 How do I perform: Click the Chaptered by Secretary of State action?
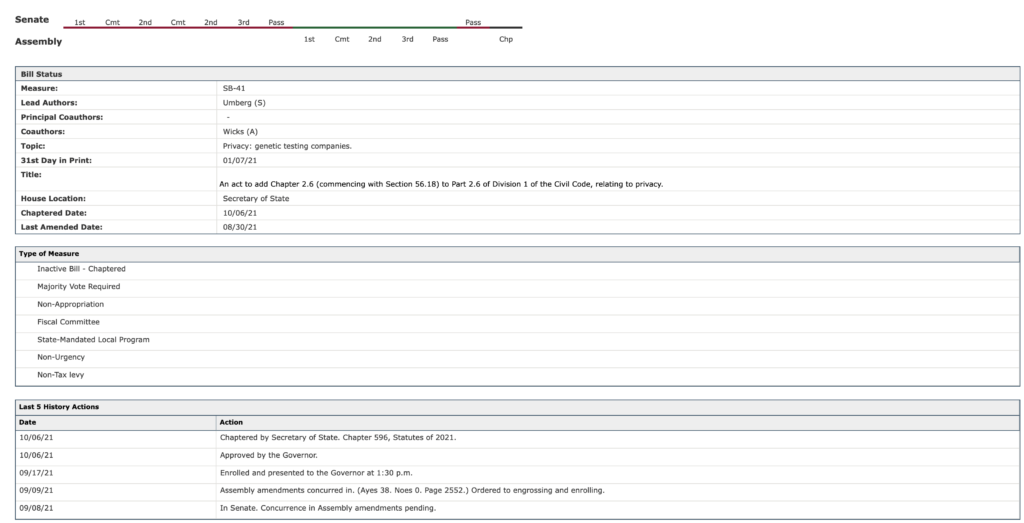tap(337, 437)
